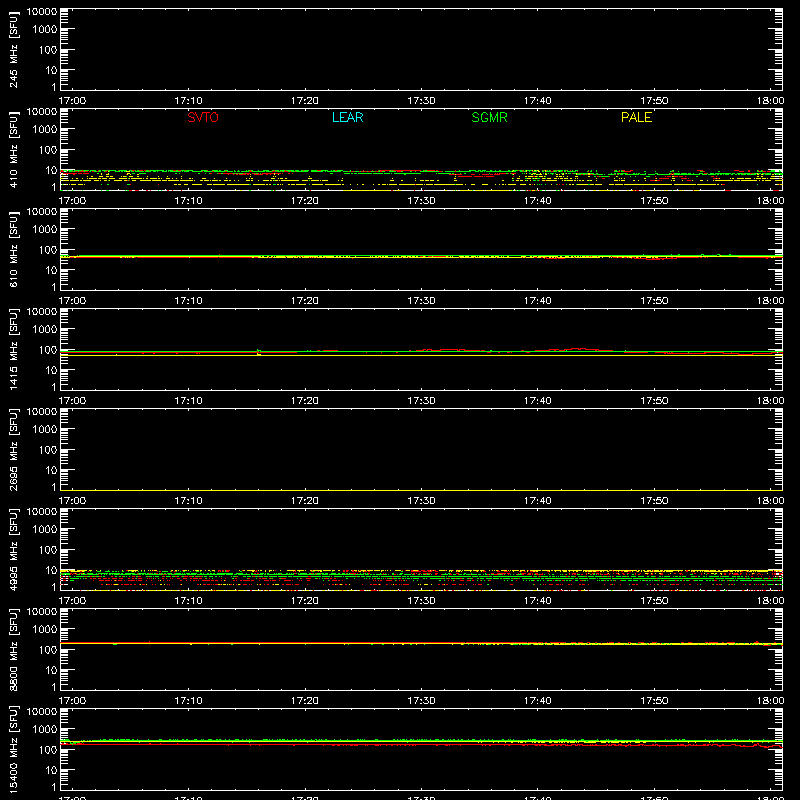The width and height of the screenshot is (800, 800).
Task: Click the green SGMR station label
Action: 489,117
